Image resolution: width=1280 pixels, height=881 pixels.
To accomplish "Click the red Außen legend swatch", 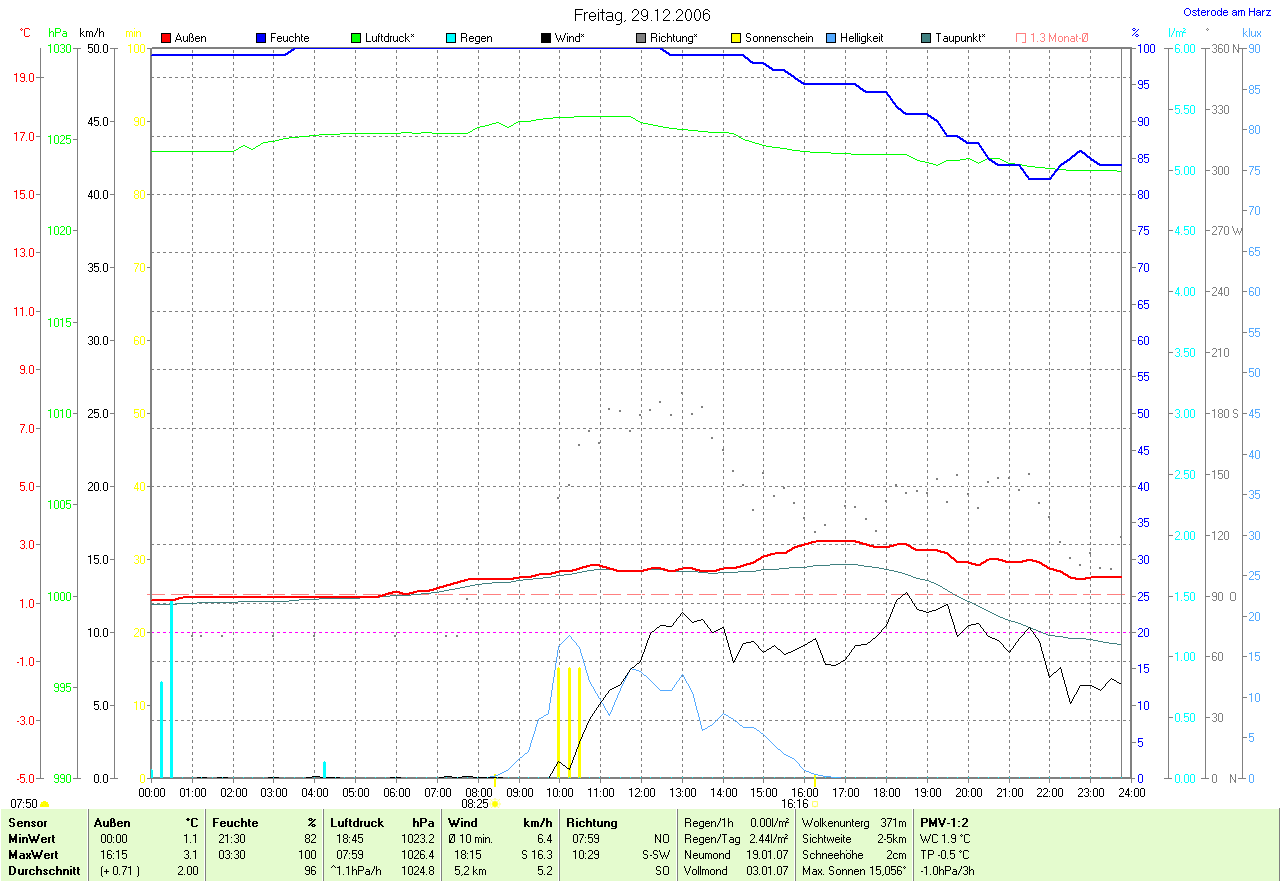I will click(166, 38).
